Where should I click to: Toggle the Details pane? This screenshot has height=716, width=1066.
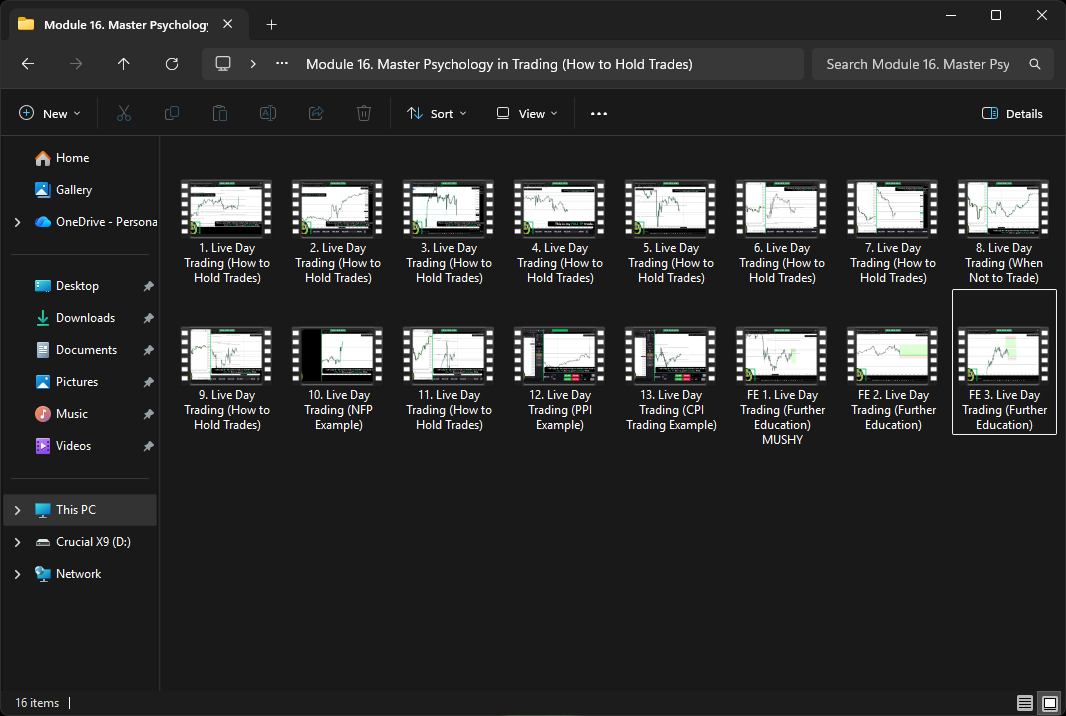(1012, 114)
